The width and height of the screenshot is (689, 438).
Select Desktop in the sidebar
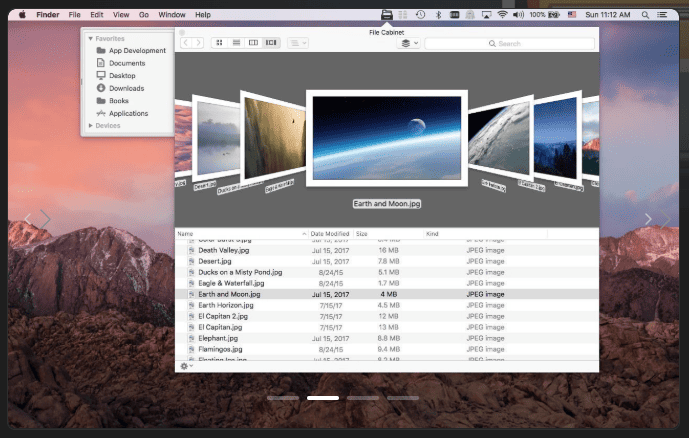tap(116, 76)
